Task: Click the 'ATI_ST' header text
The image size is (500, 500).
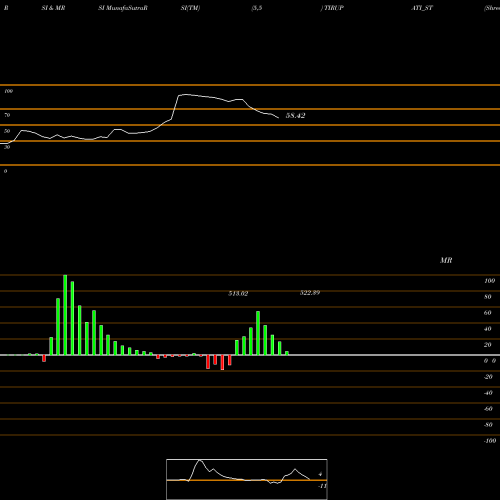Action: tap(422, 8)
